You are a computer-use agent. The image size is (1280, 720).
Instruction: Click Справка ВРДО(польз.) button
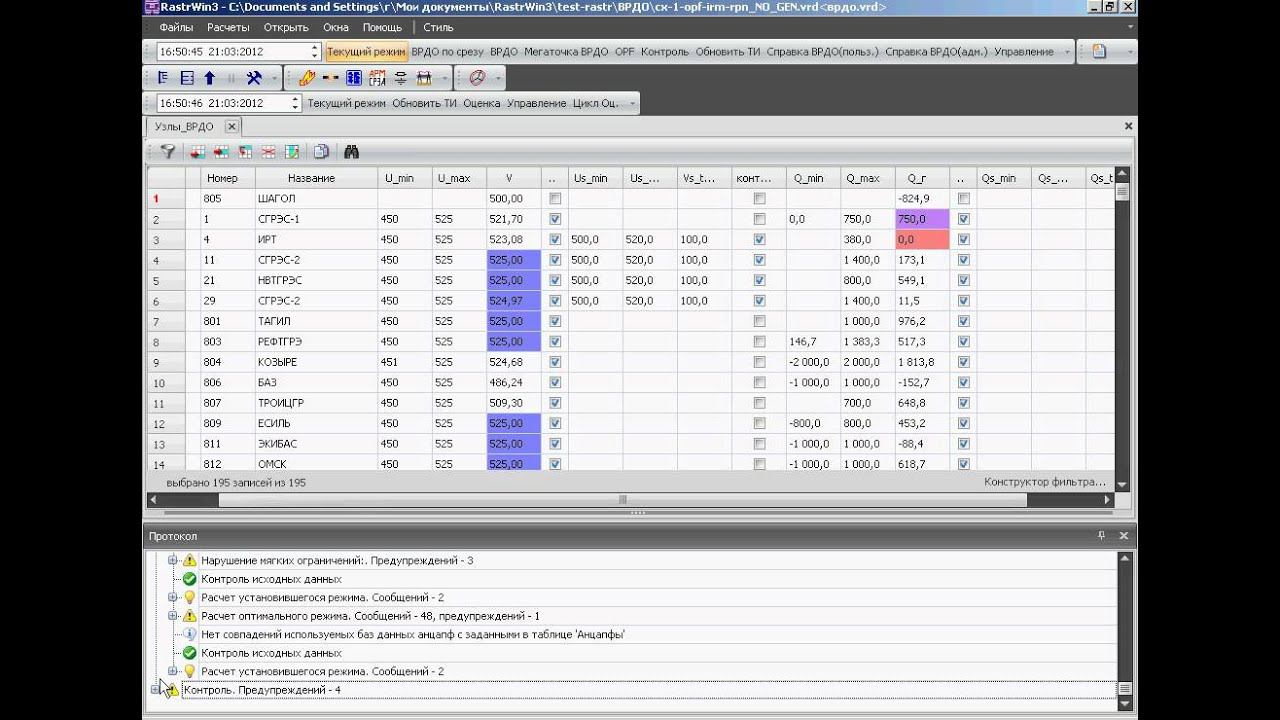click(x=823, y=51)
